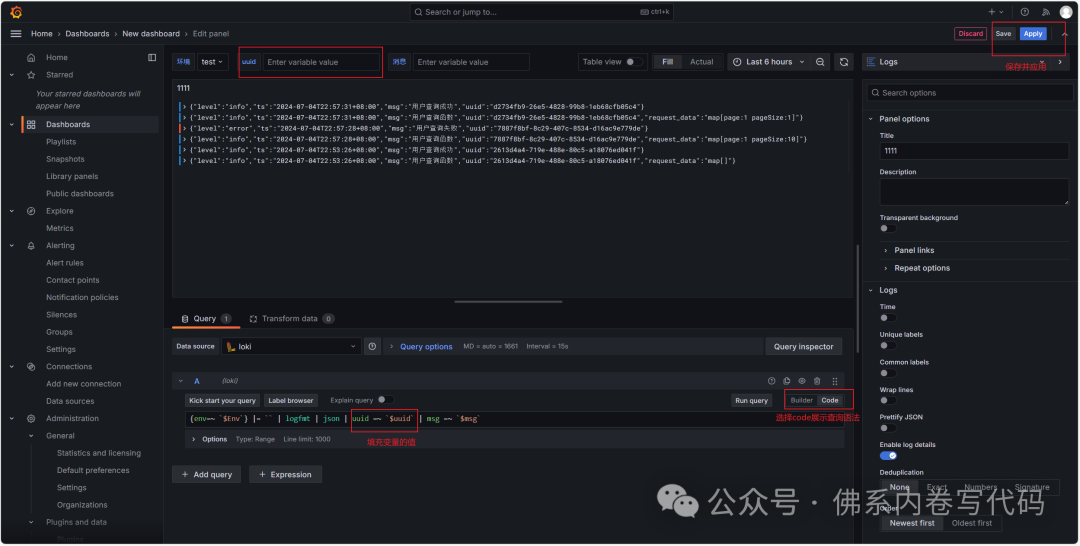Click the panel Title field

974,151
